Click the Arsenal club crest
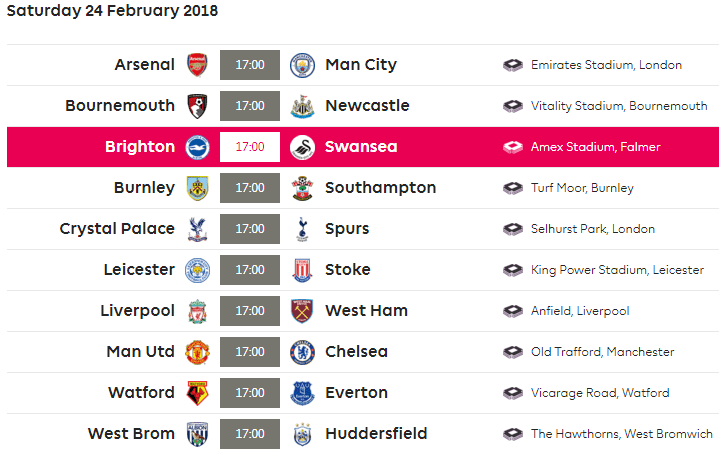The height and width of the screenshot is (453, 719). coord(197,65)
